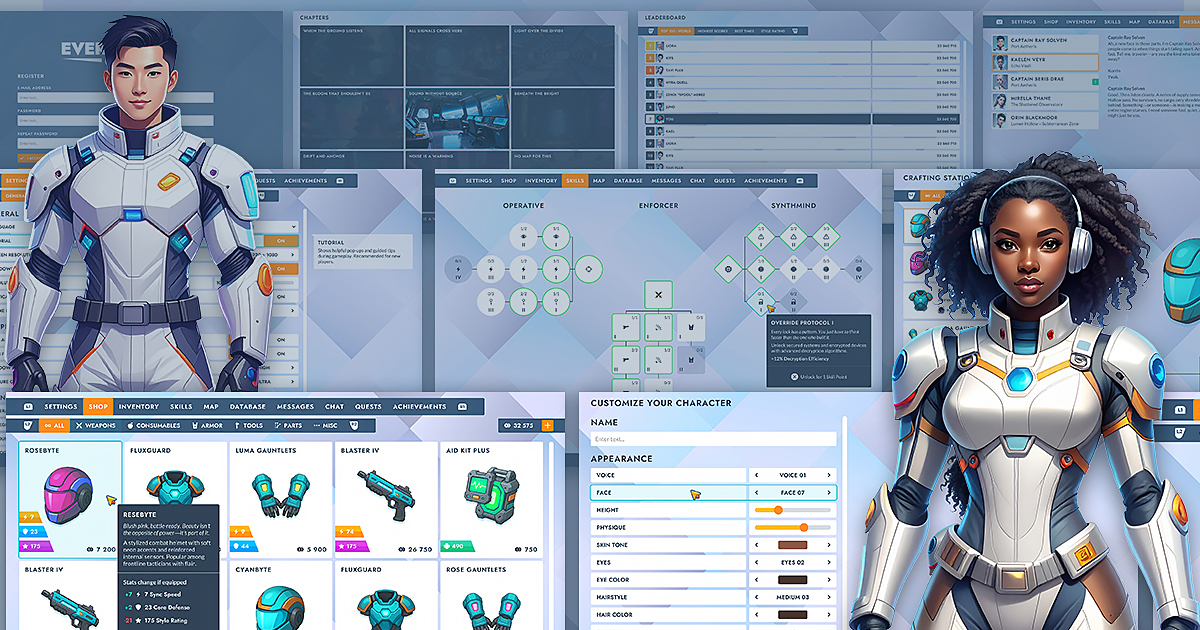Click Unlock for 1 Skill Point
This screenshot has width=1200, height=630.
pos(817,377)
